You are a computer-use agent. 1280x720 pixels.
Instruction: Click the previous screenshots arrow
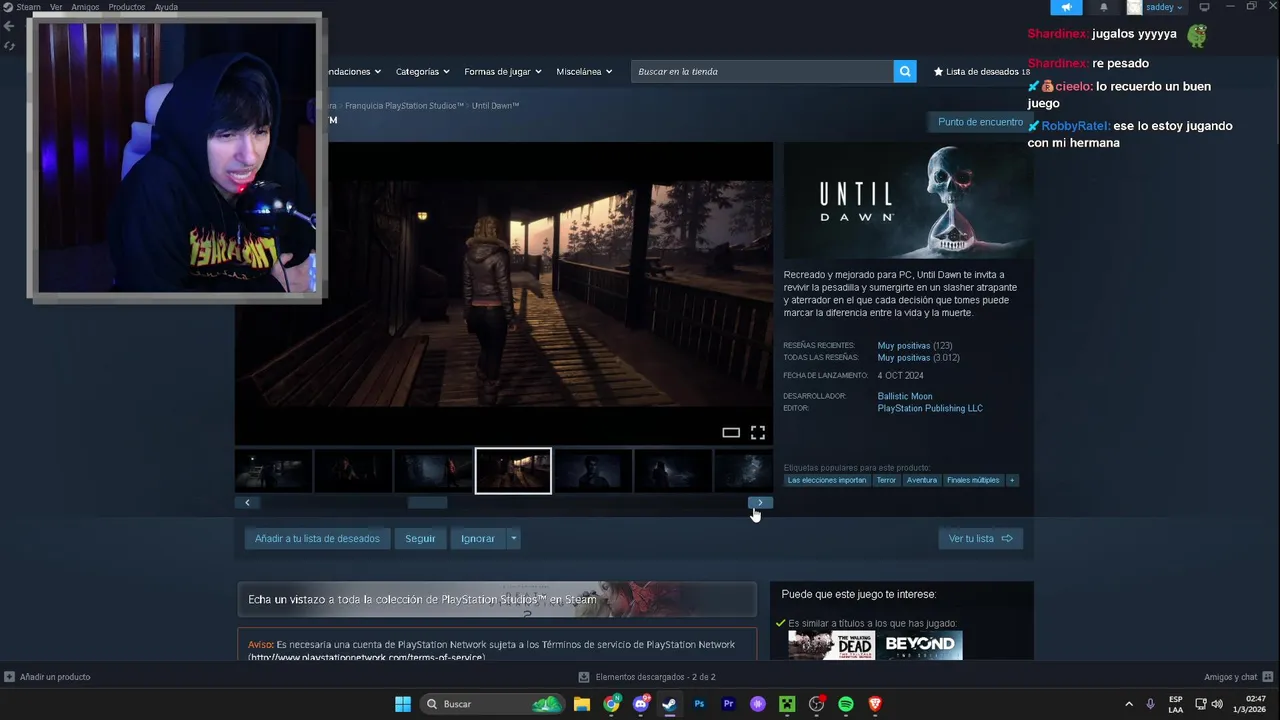click(247, 503)
